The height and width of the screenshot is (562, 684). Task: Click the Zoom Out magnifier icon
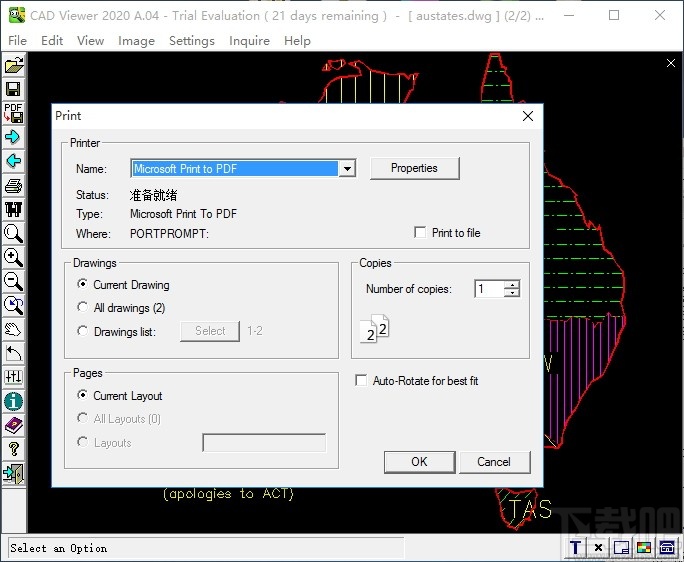pos(14,281)
